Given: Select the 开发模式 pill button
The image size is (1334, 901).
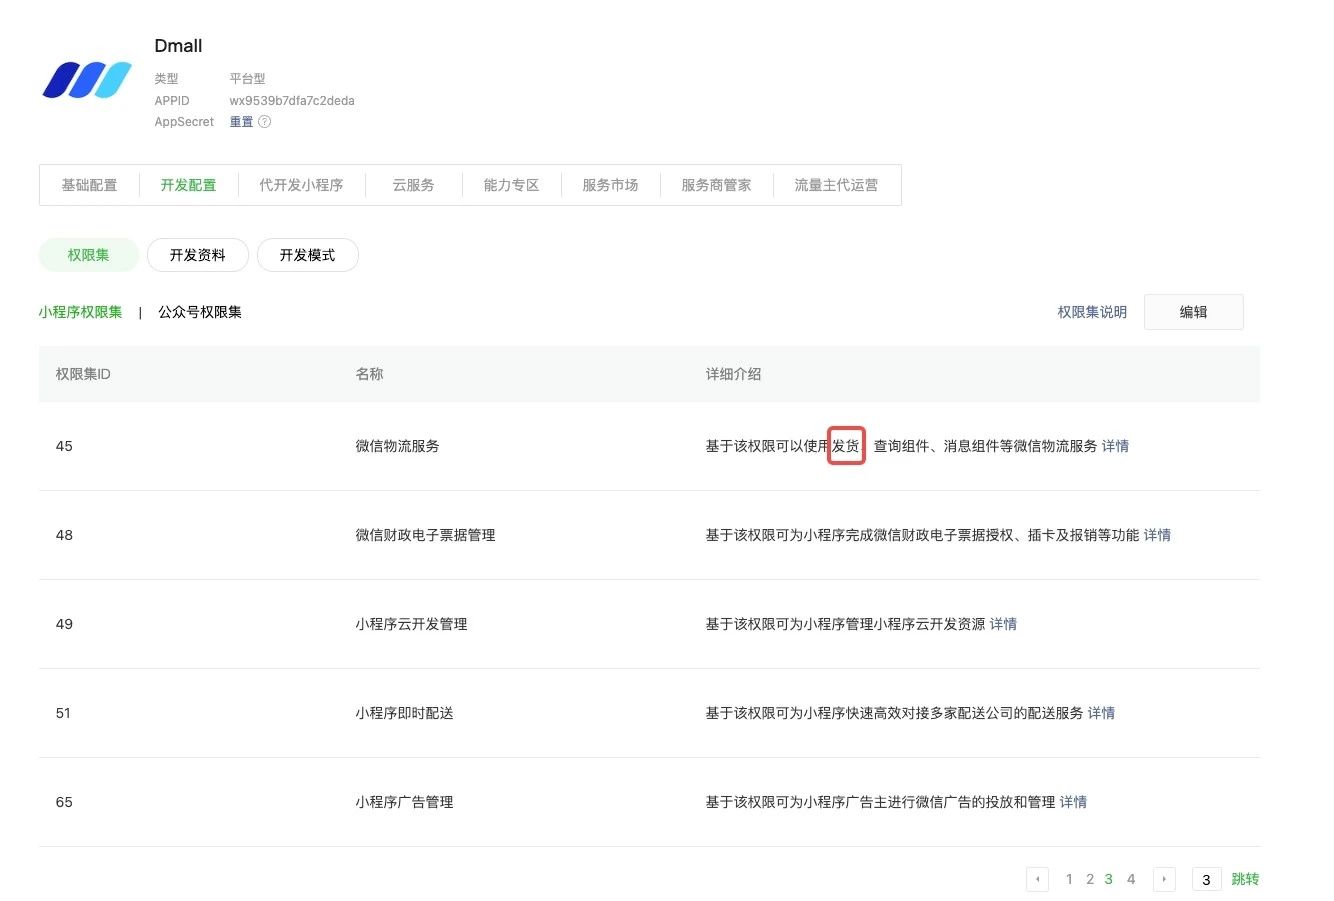Looking at the screenshot, I should click(307, 255).
